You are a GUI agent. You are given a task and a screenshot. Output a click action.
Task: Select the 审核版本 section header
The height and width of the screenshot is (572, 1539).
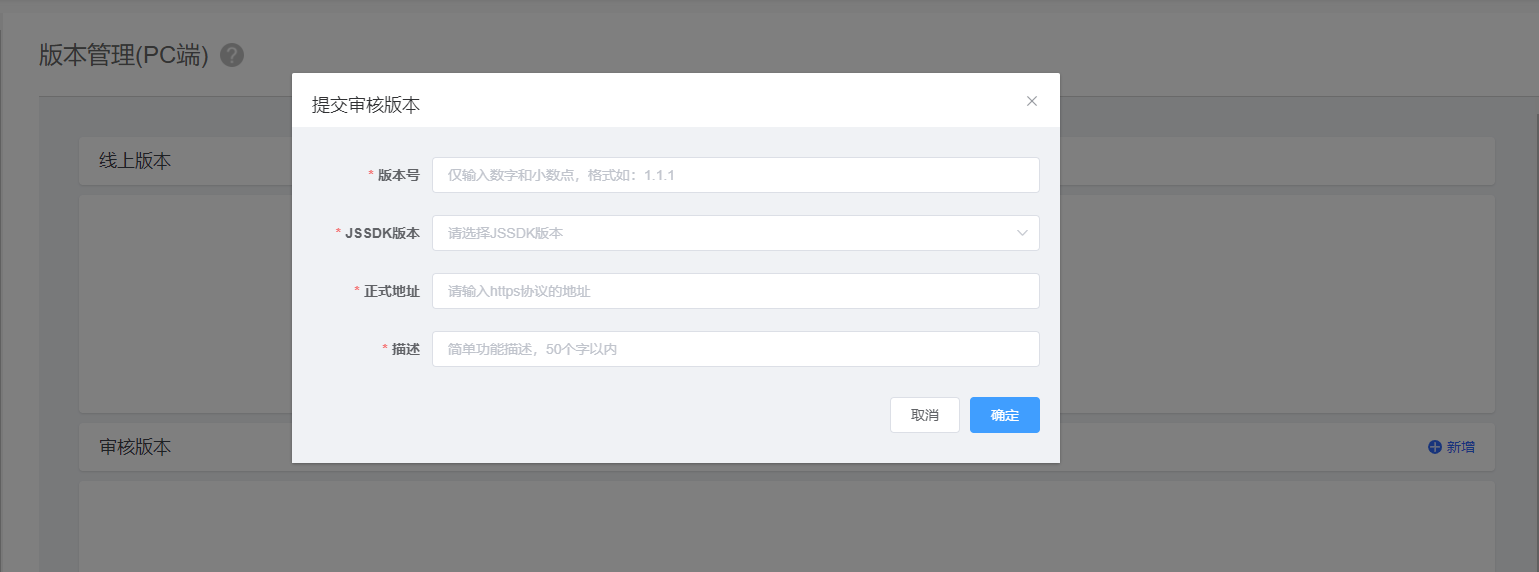[x=135, y=447]
